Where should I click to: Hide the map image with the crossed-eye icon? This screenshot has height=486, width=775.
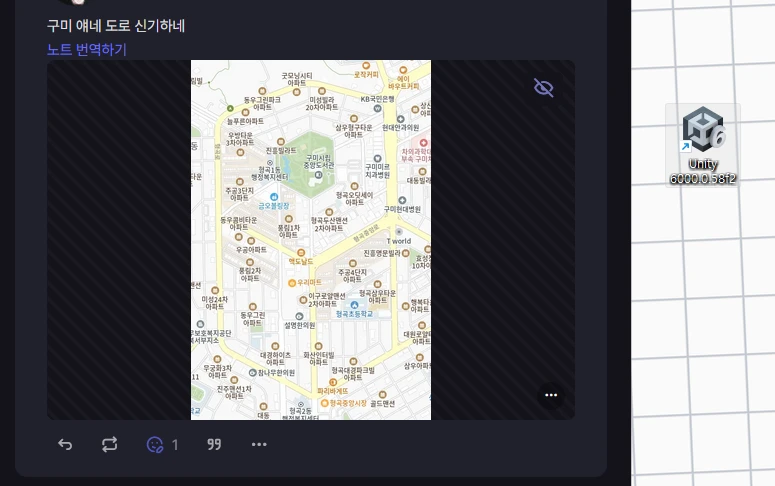544,88
